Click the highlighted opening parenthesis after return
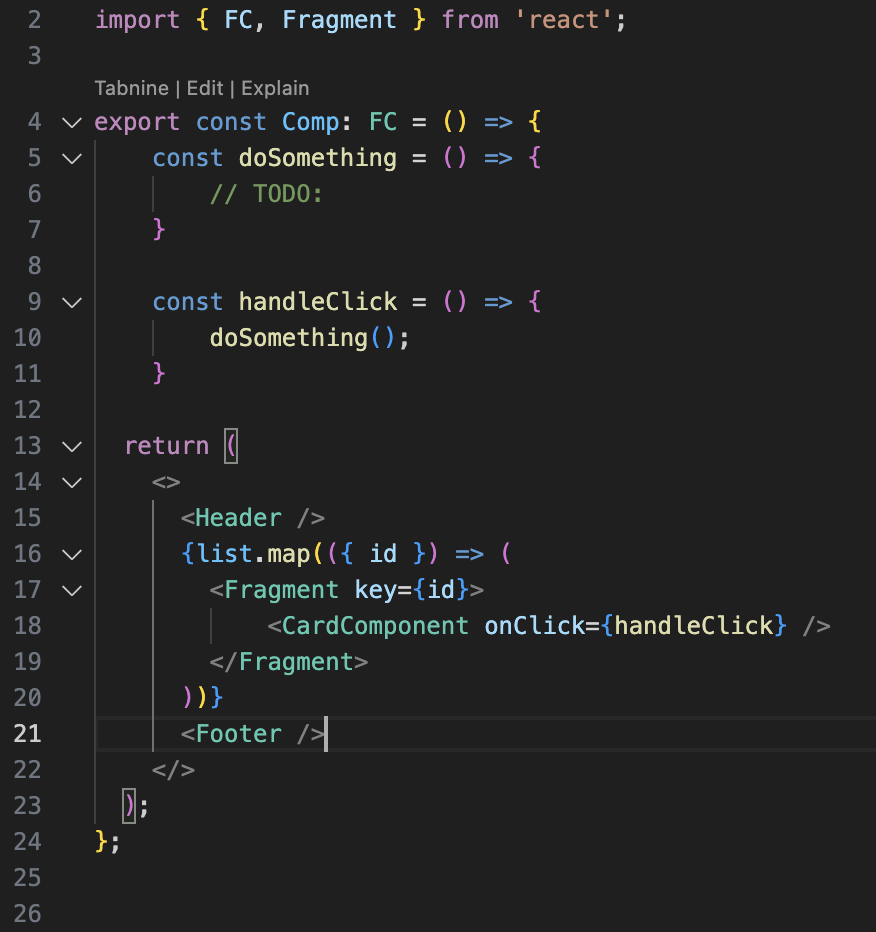 click(231, 446)
